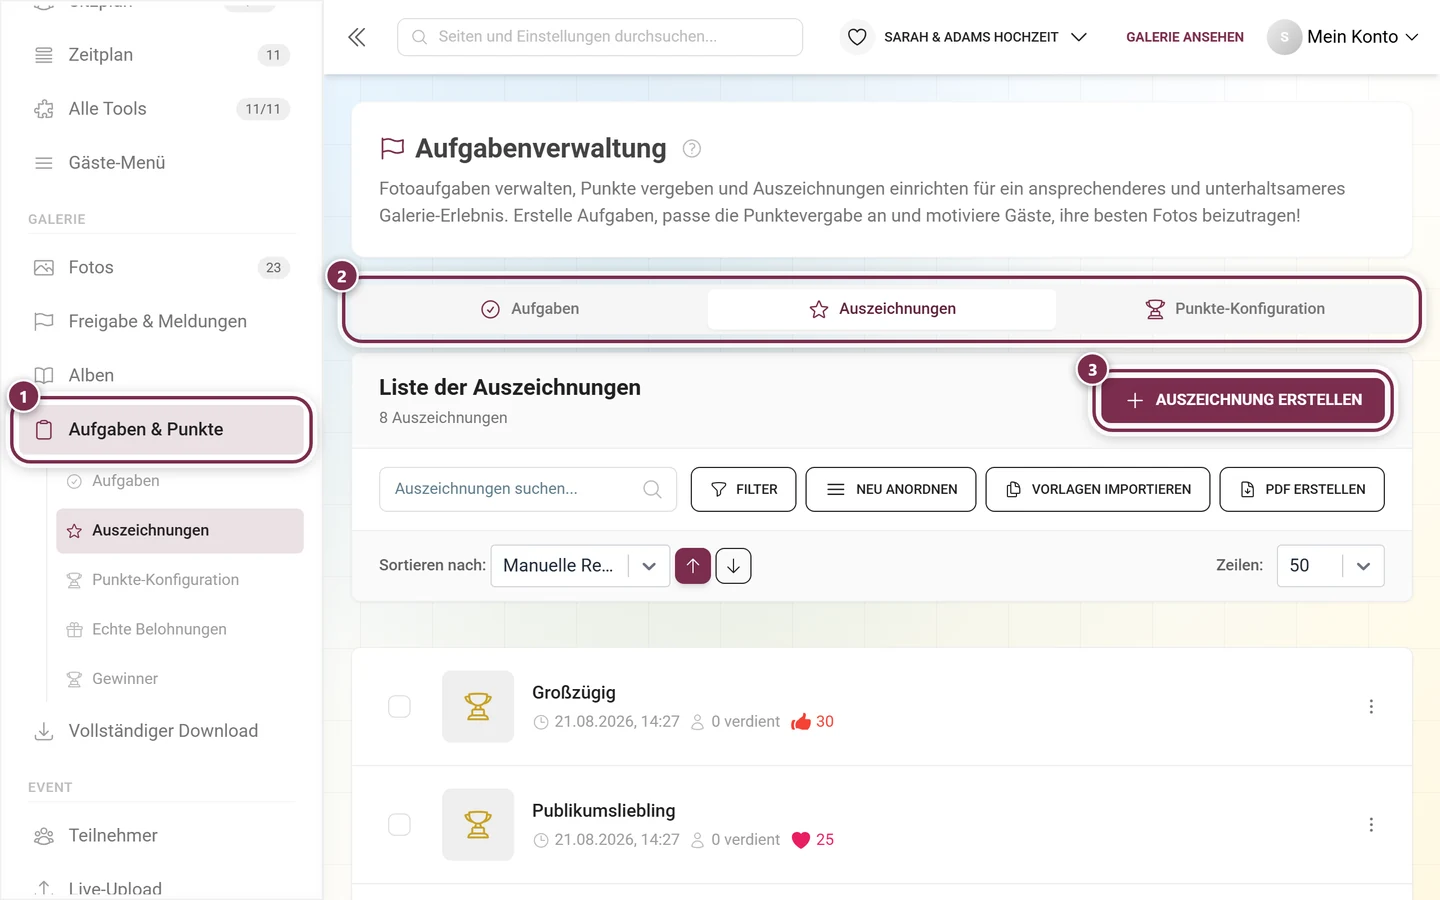The width and height of the screenshot is (1440, 900).
Task: Click the trophy icon beside Gewinner
Action: coord(74,679)
